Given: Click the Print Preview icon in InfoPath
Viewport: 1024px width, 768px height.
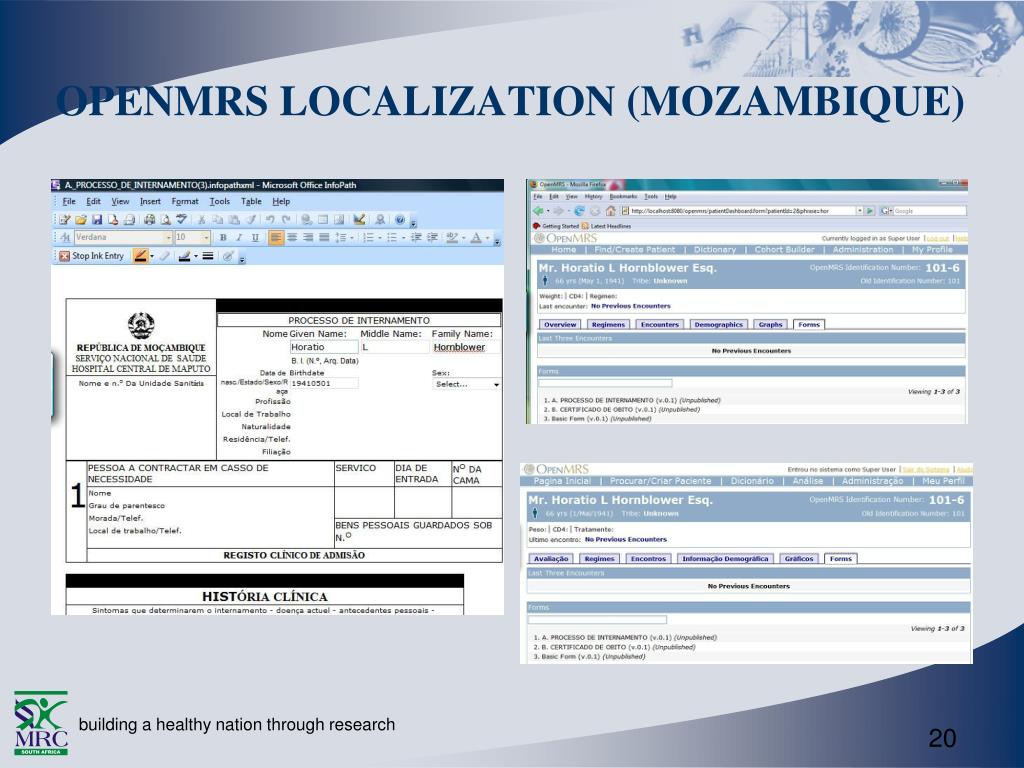Looking at the screenshot, I should (166, 220).
